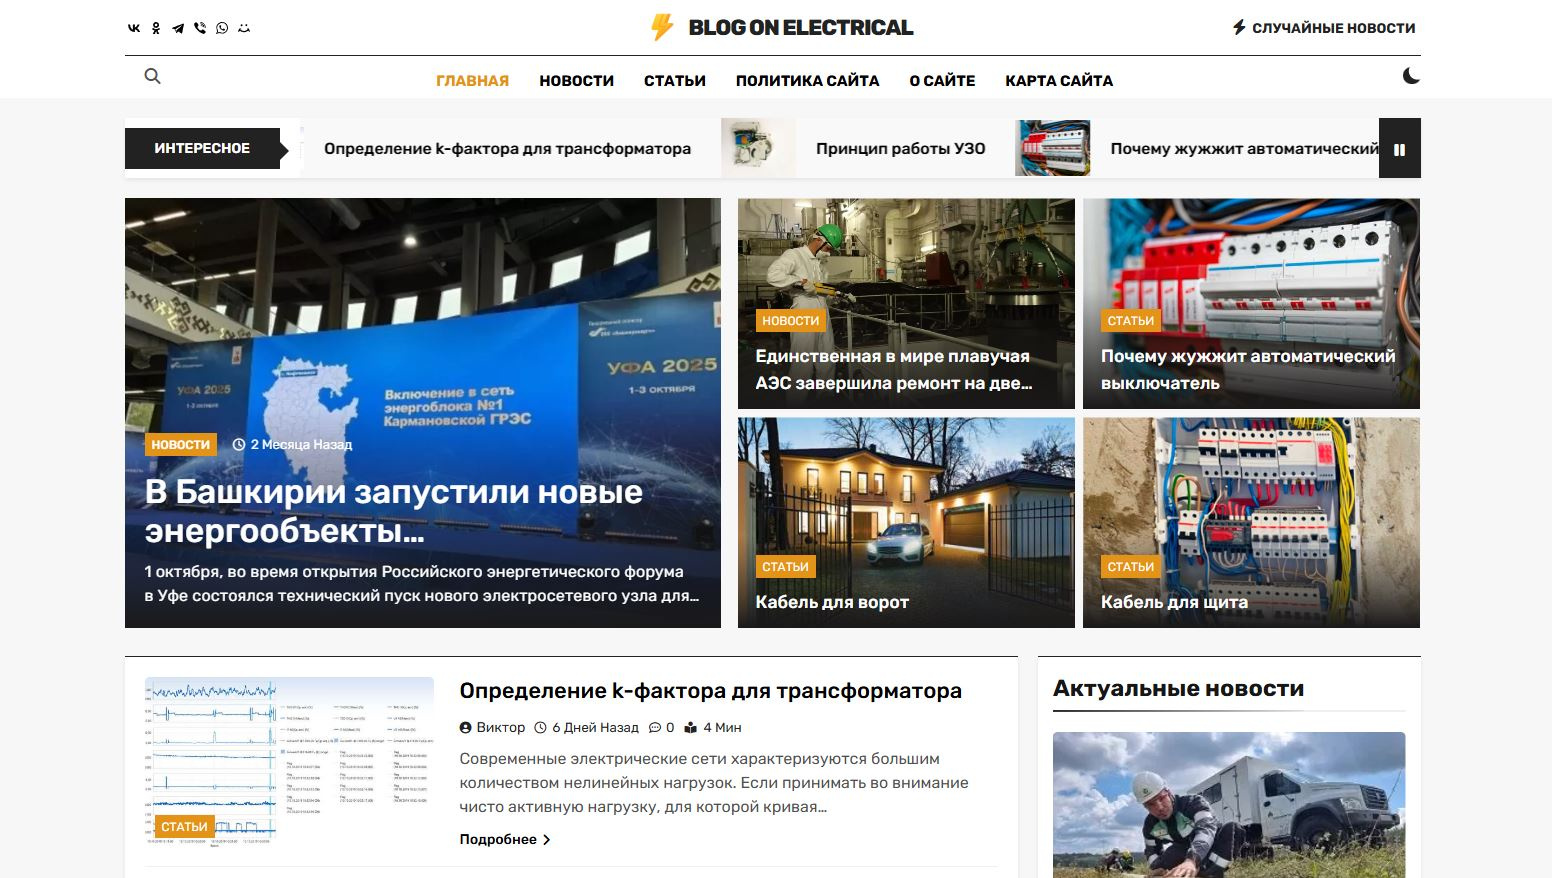1552x878 pixels.
Task: Click the lightning icon beside СЛУЧАЙНЫЕ НОВОСТИ
Action: pos(1239,27)
